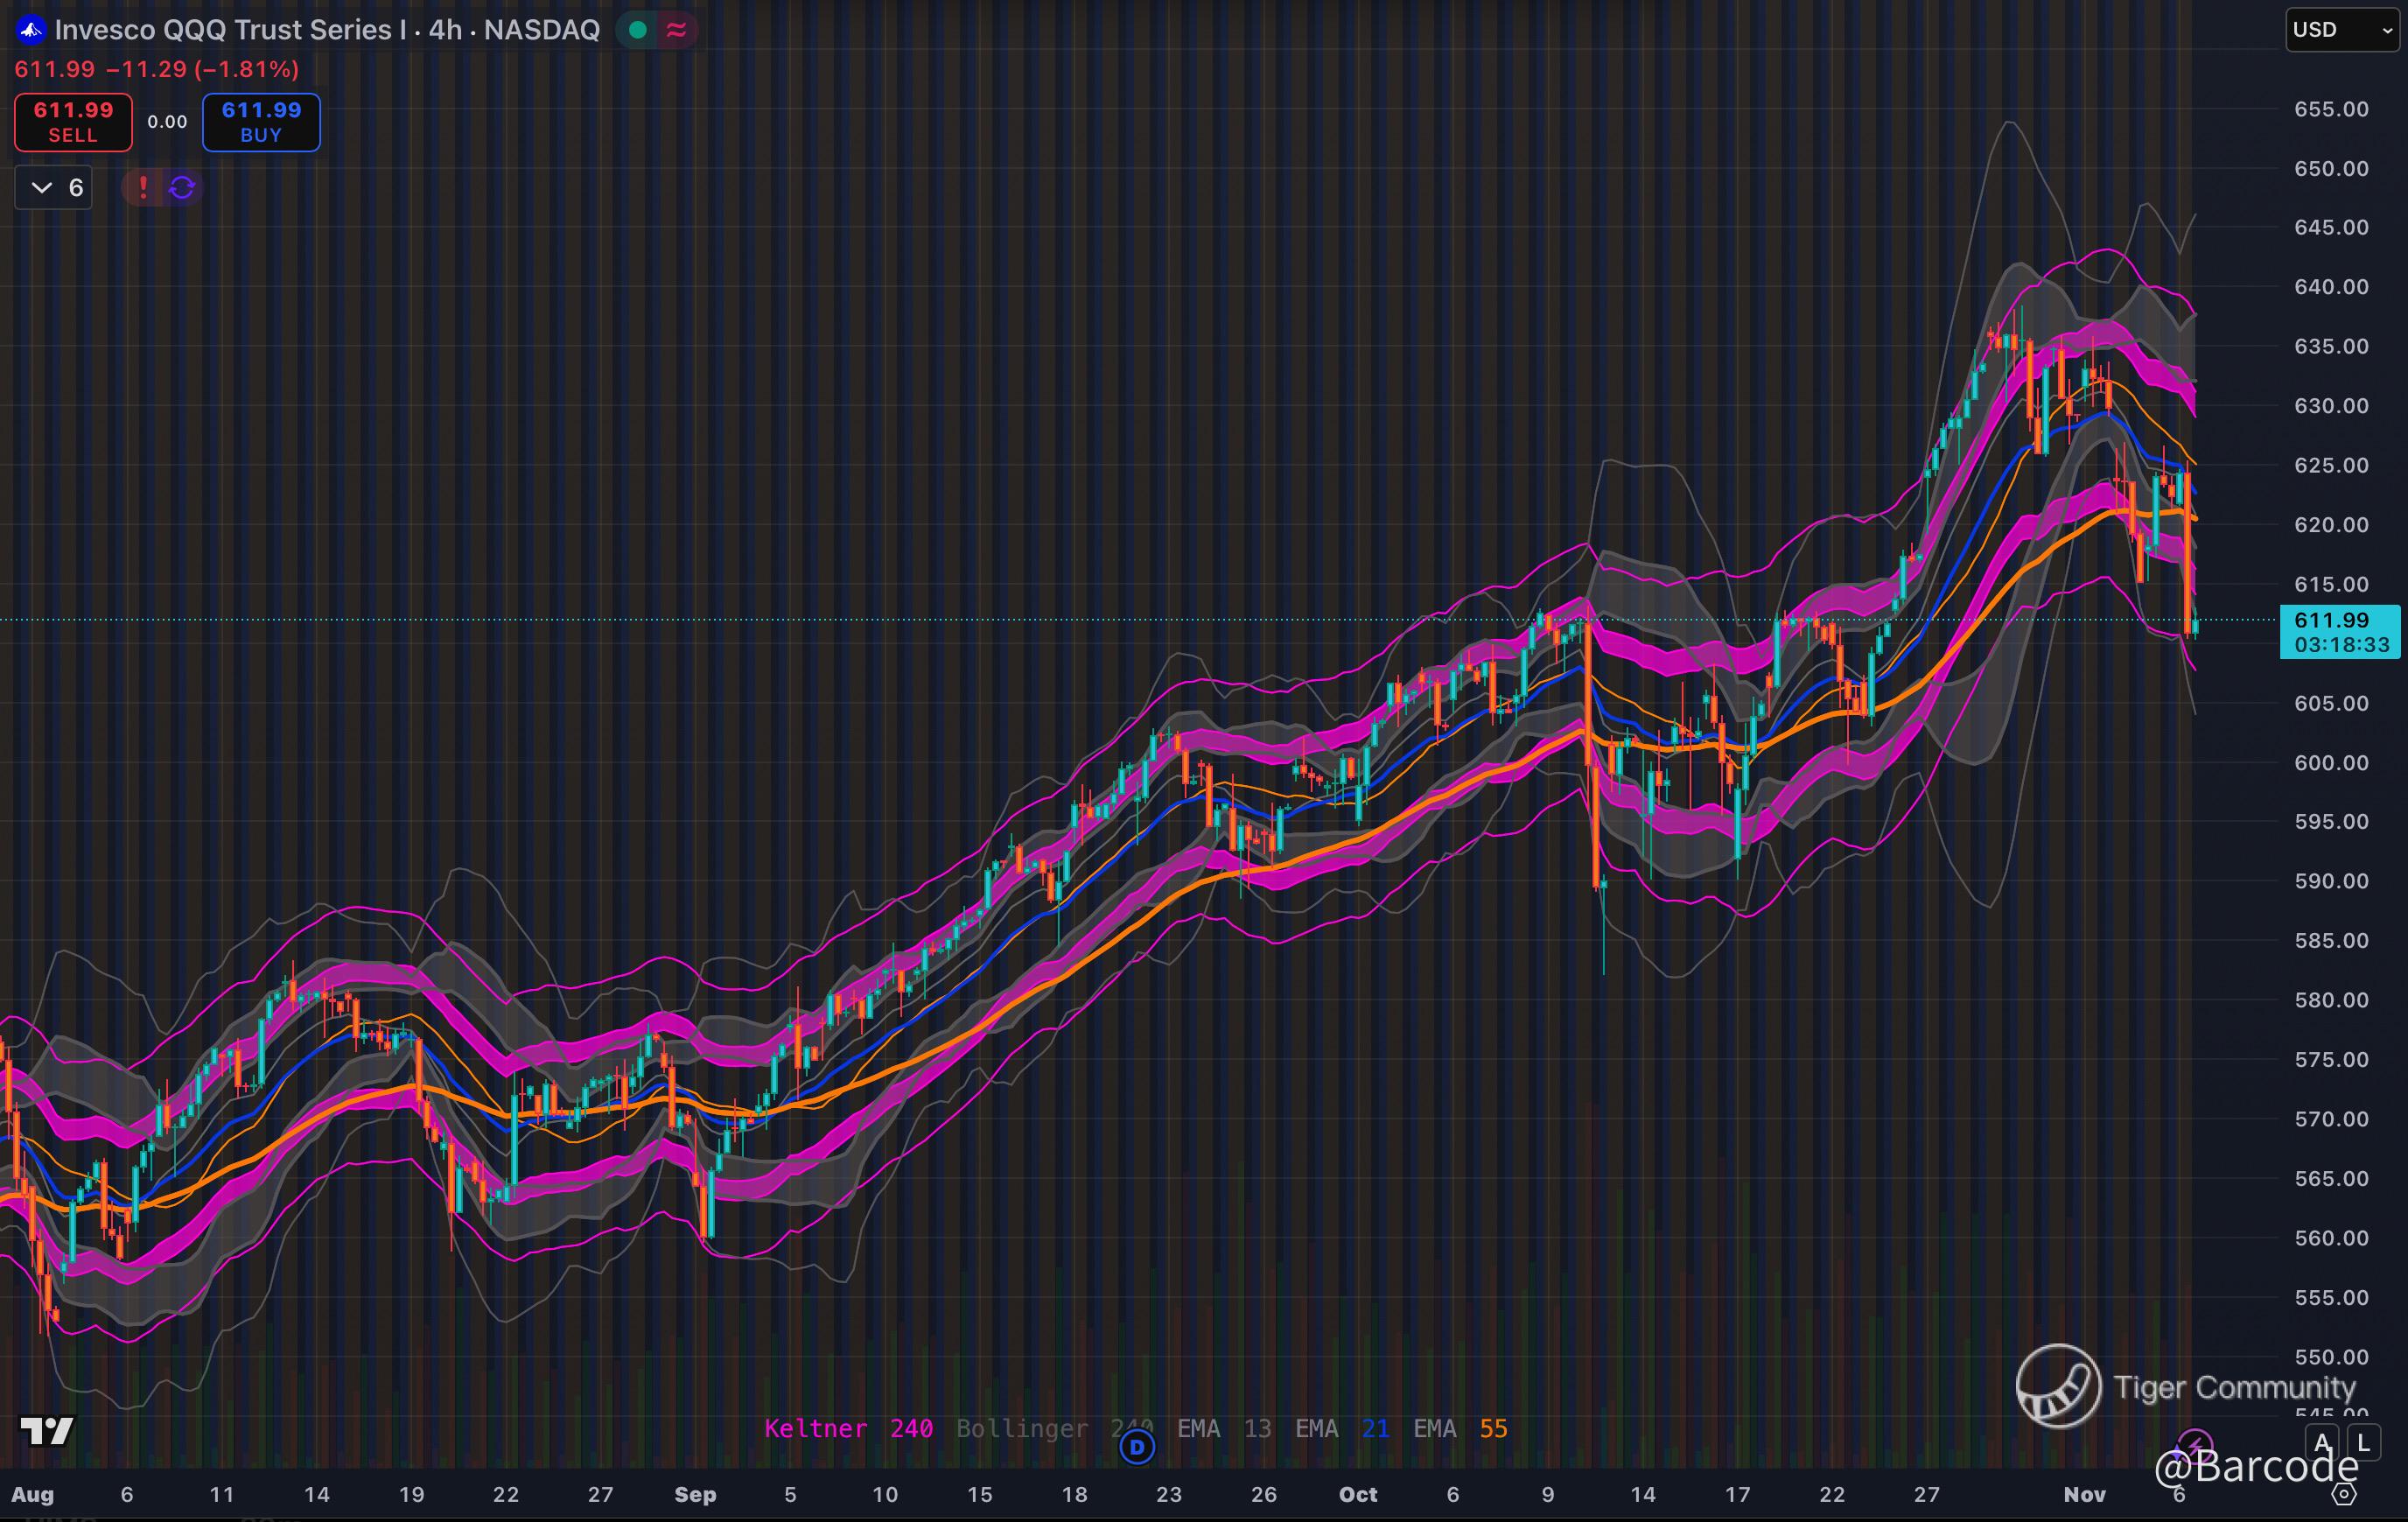Screen dimensions: 2408x1522
Task: Click the TradingView logo
Action: (x=47, y=1431)
